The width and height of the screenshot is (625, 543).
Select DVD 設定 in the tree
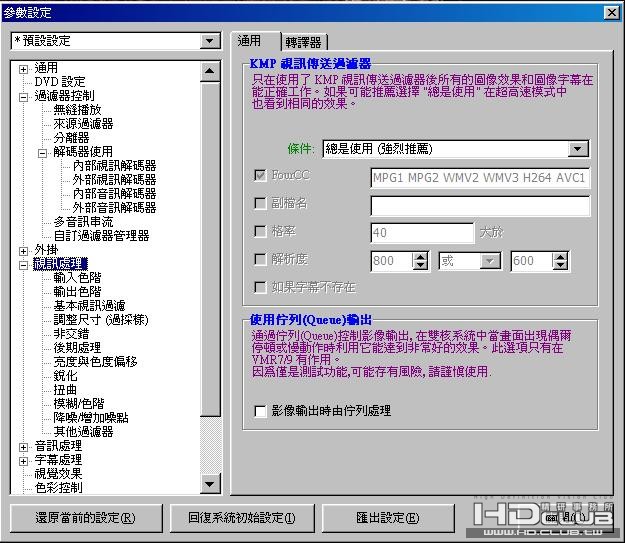coord(60,82)
